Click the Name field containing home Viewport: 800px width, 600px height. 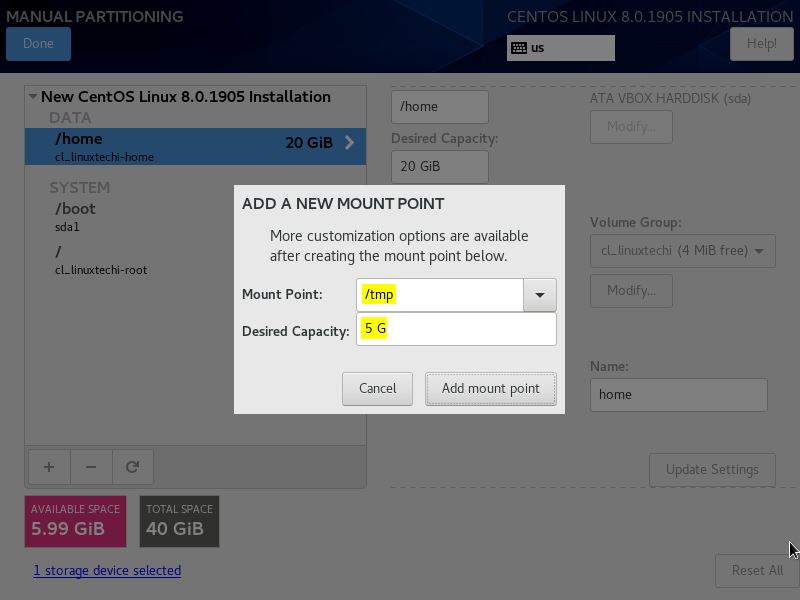(679, 395)
